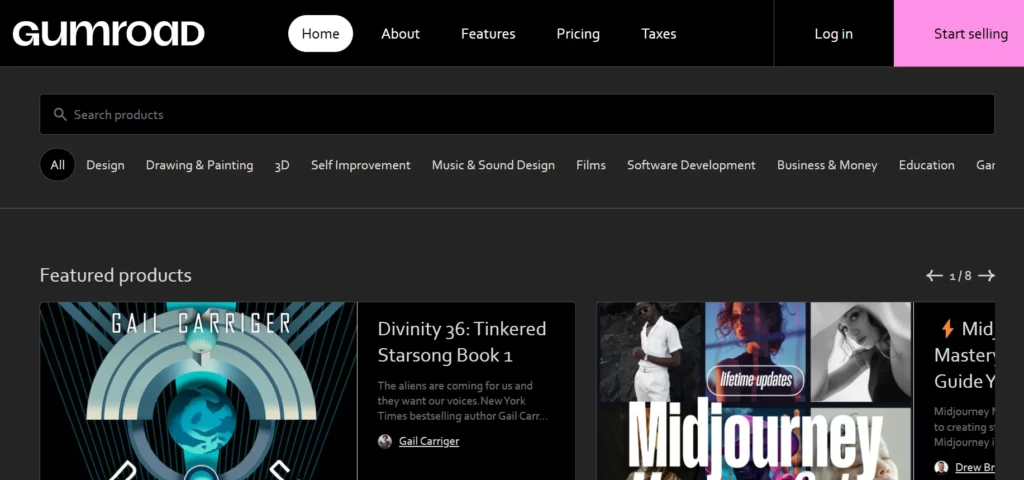This screenshot has height=480, width=1024.
Task: Open the Pricing page
Action: click(578, 34)
